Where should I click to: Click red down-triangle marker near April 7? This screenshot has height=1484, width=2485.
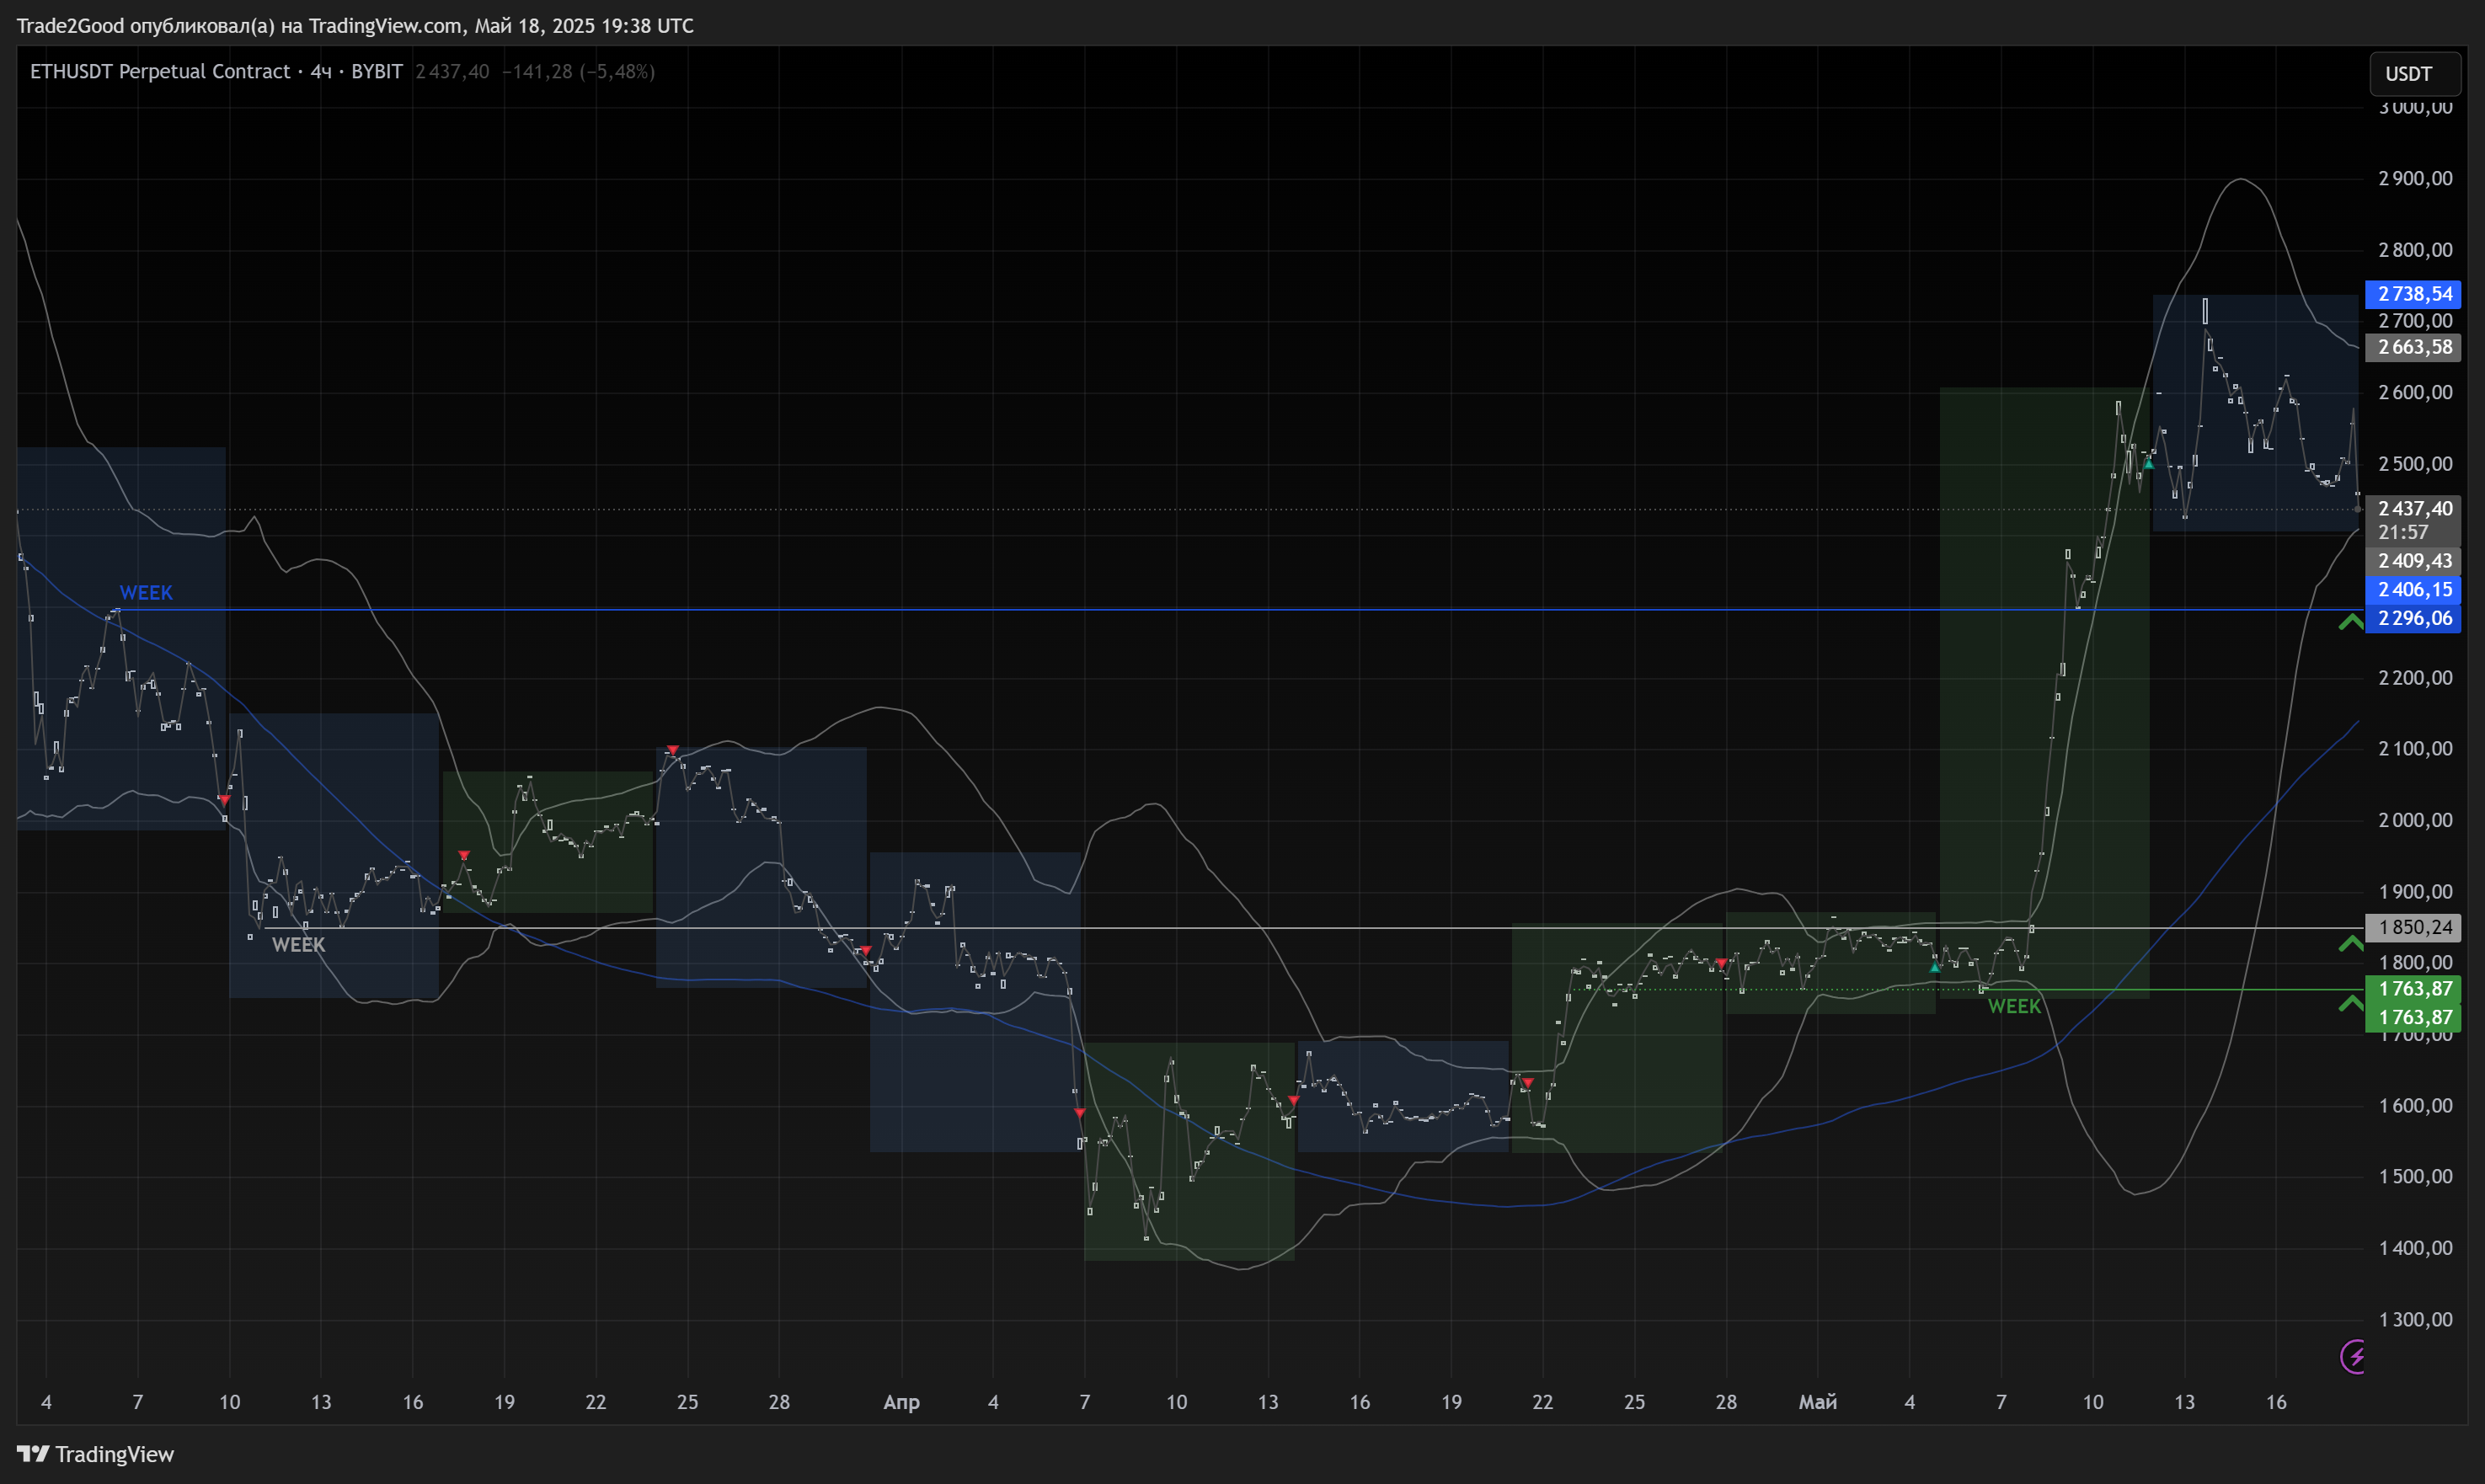click(x=1079, y=1113)
